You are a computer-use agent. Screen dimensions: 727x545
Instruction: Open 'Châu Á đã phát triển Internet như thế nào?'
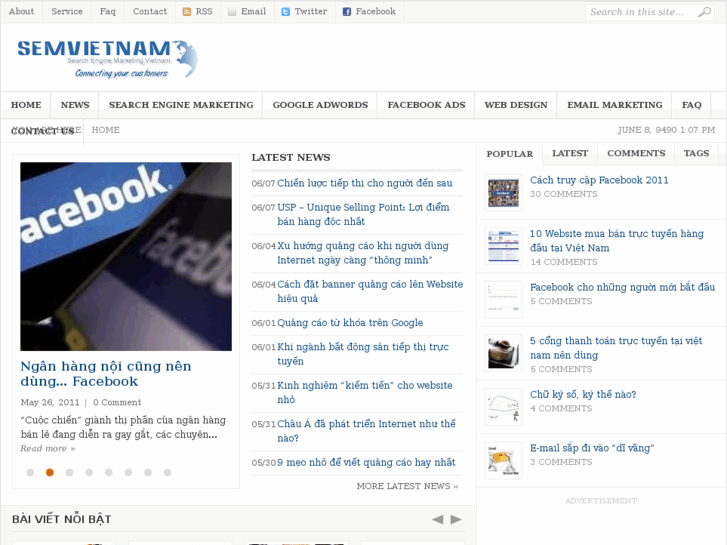pos(366,431)
